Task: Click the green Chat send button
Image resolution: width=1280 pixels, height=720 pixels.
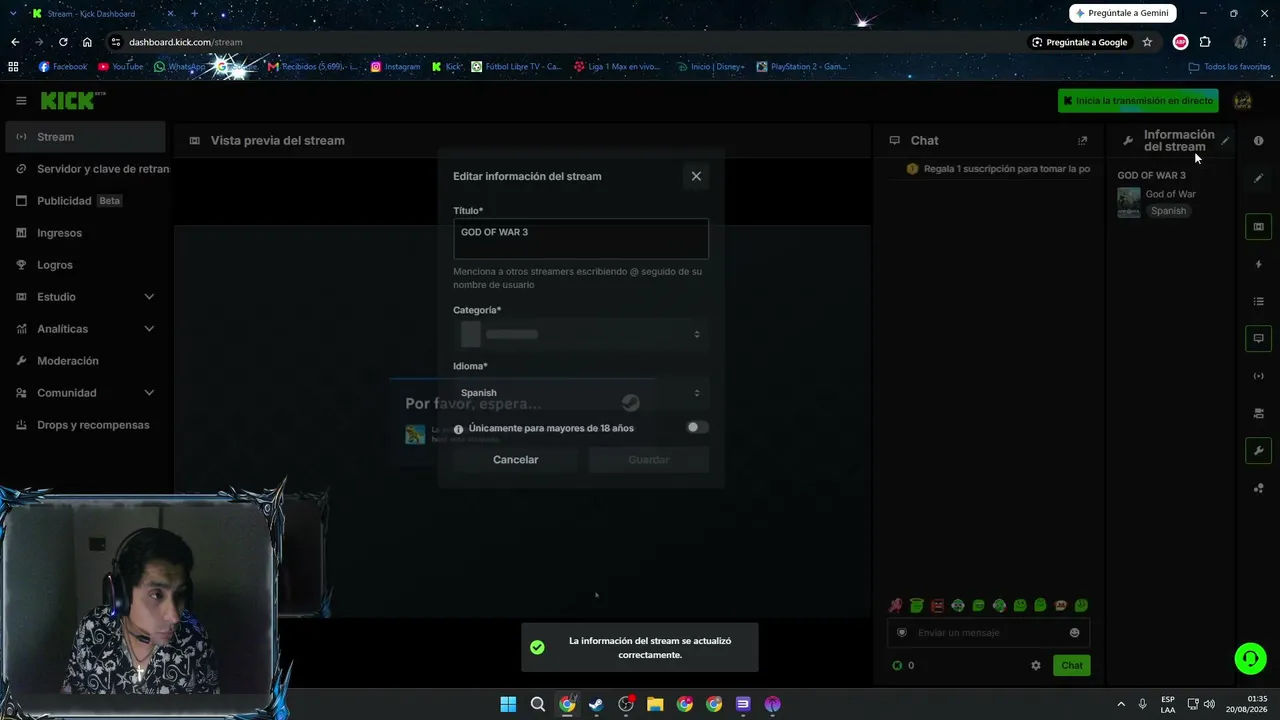Action: [1072, 665]
